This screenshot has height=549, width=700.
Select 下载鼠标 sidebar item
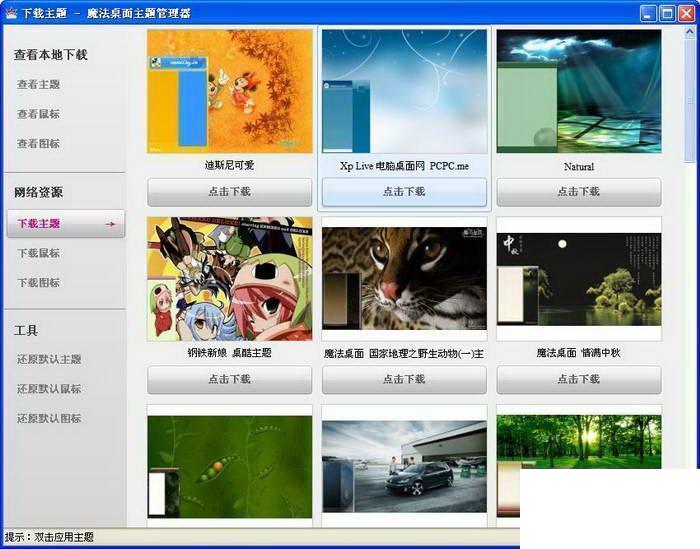[38, 253]
